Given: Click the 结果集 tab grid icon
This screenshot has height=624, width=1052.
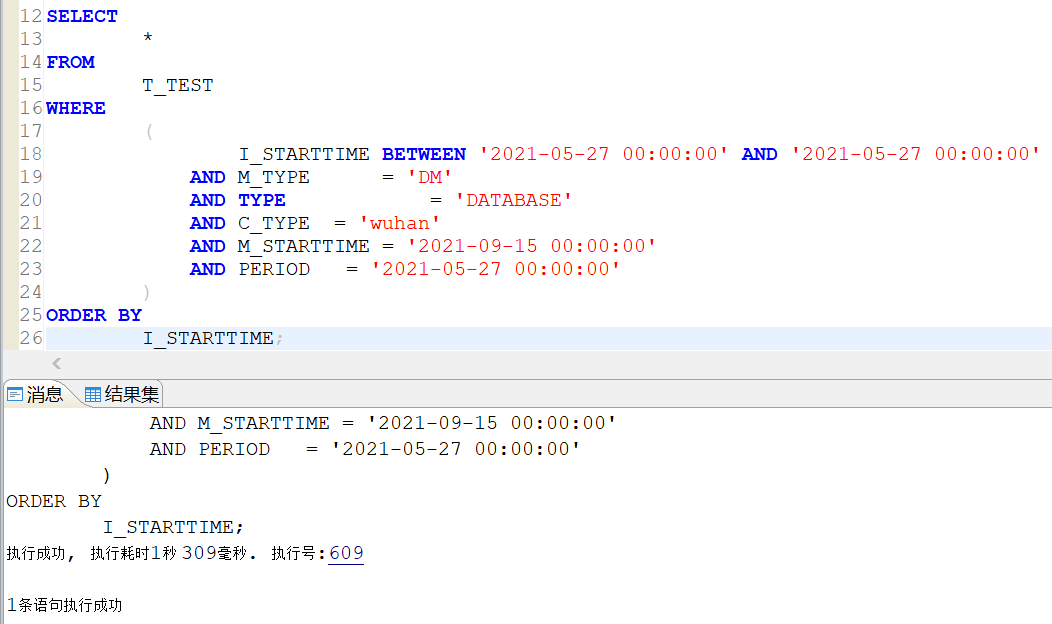Looking at the screenshot, I should coord(93,394).
